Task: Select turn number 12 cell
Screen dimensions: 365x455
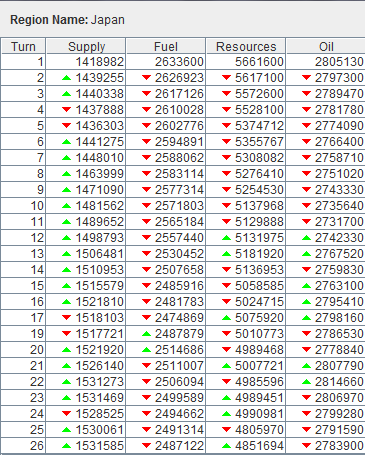Action: click(23, 238)
